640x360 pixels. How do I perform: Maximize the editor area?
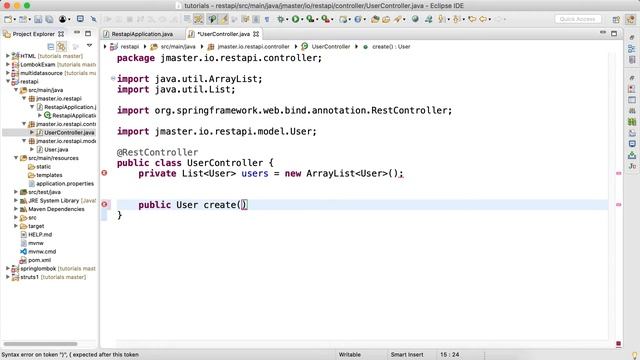coord(614,33)
